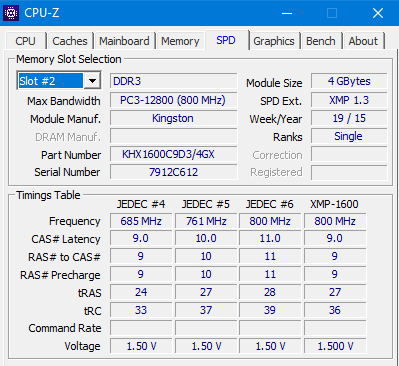Open the Memory tab
The height and width of the screenshot is (366, 399).
(180, 41)
